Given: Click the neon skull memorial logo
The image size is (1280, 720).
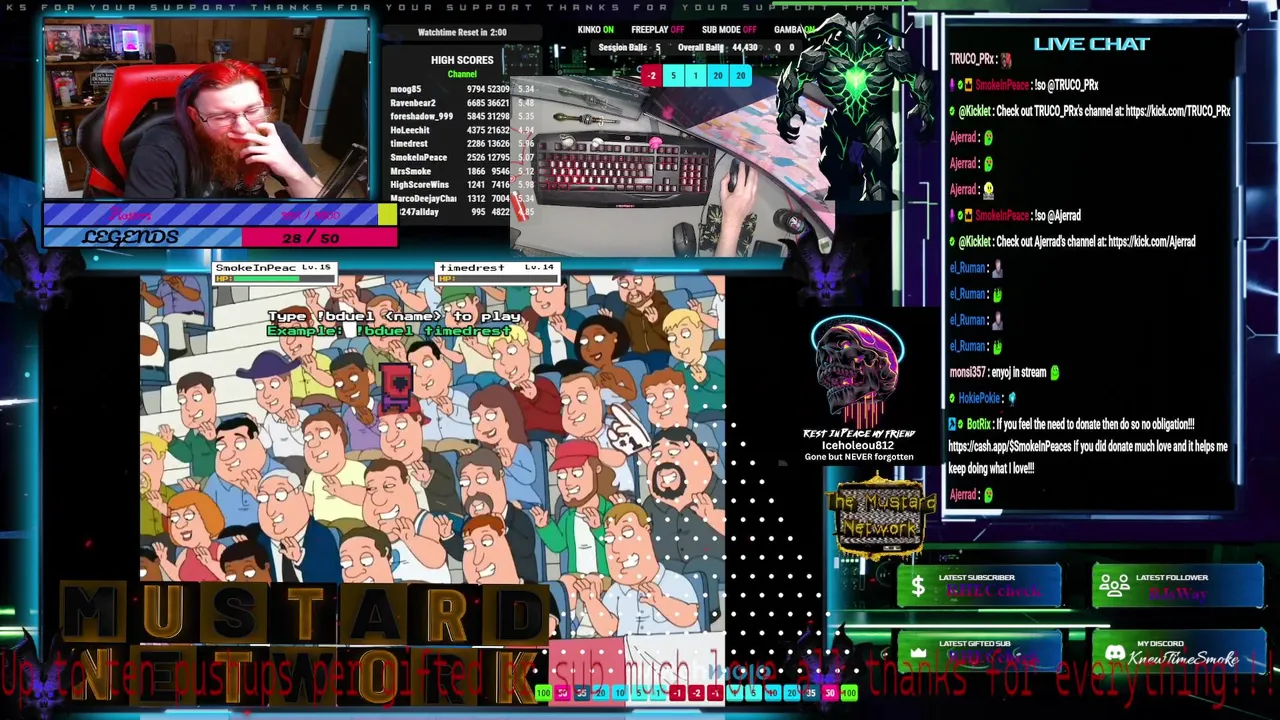Looking at the screenshot, I should pos(857,370).
